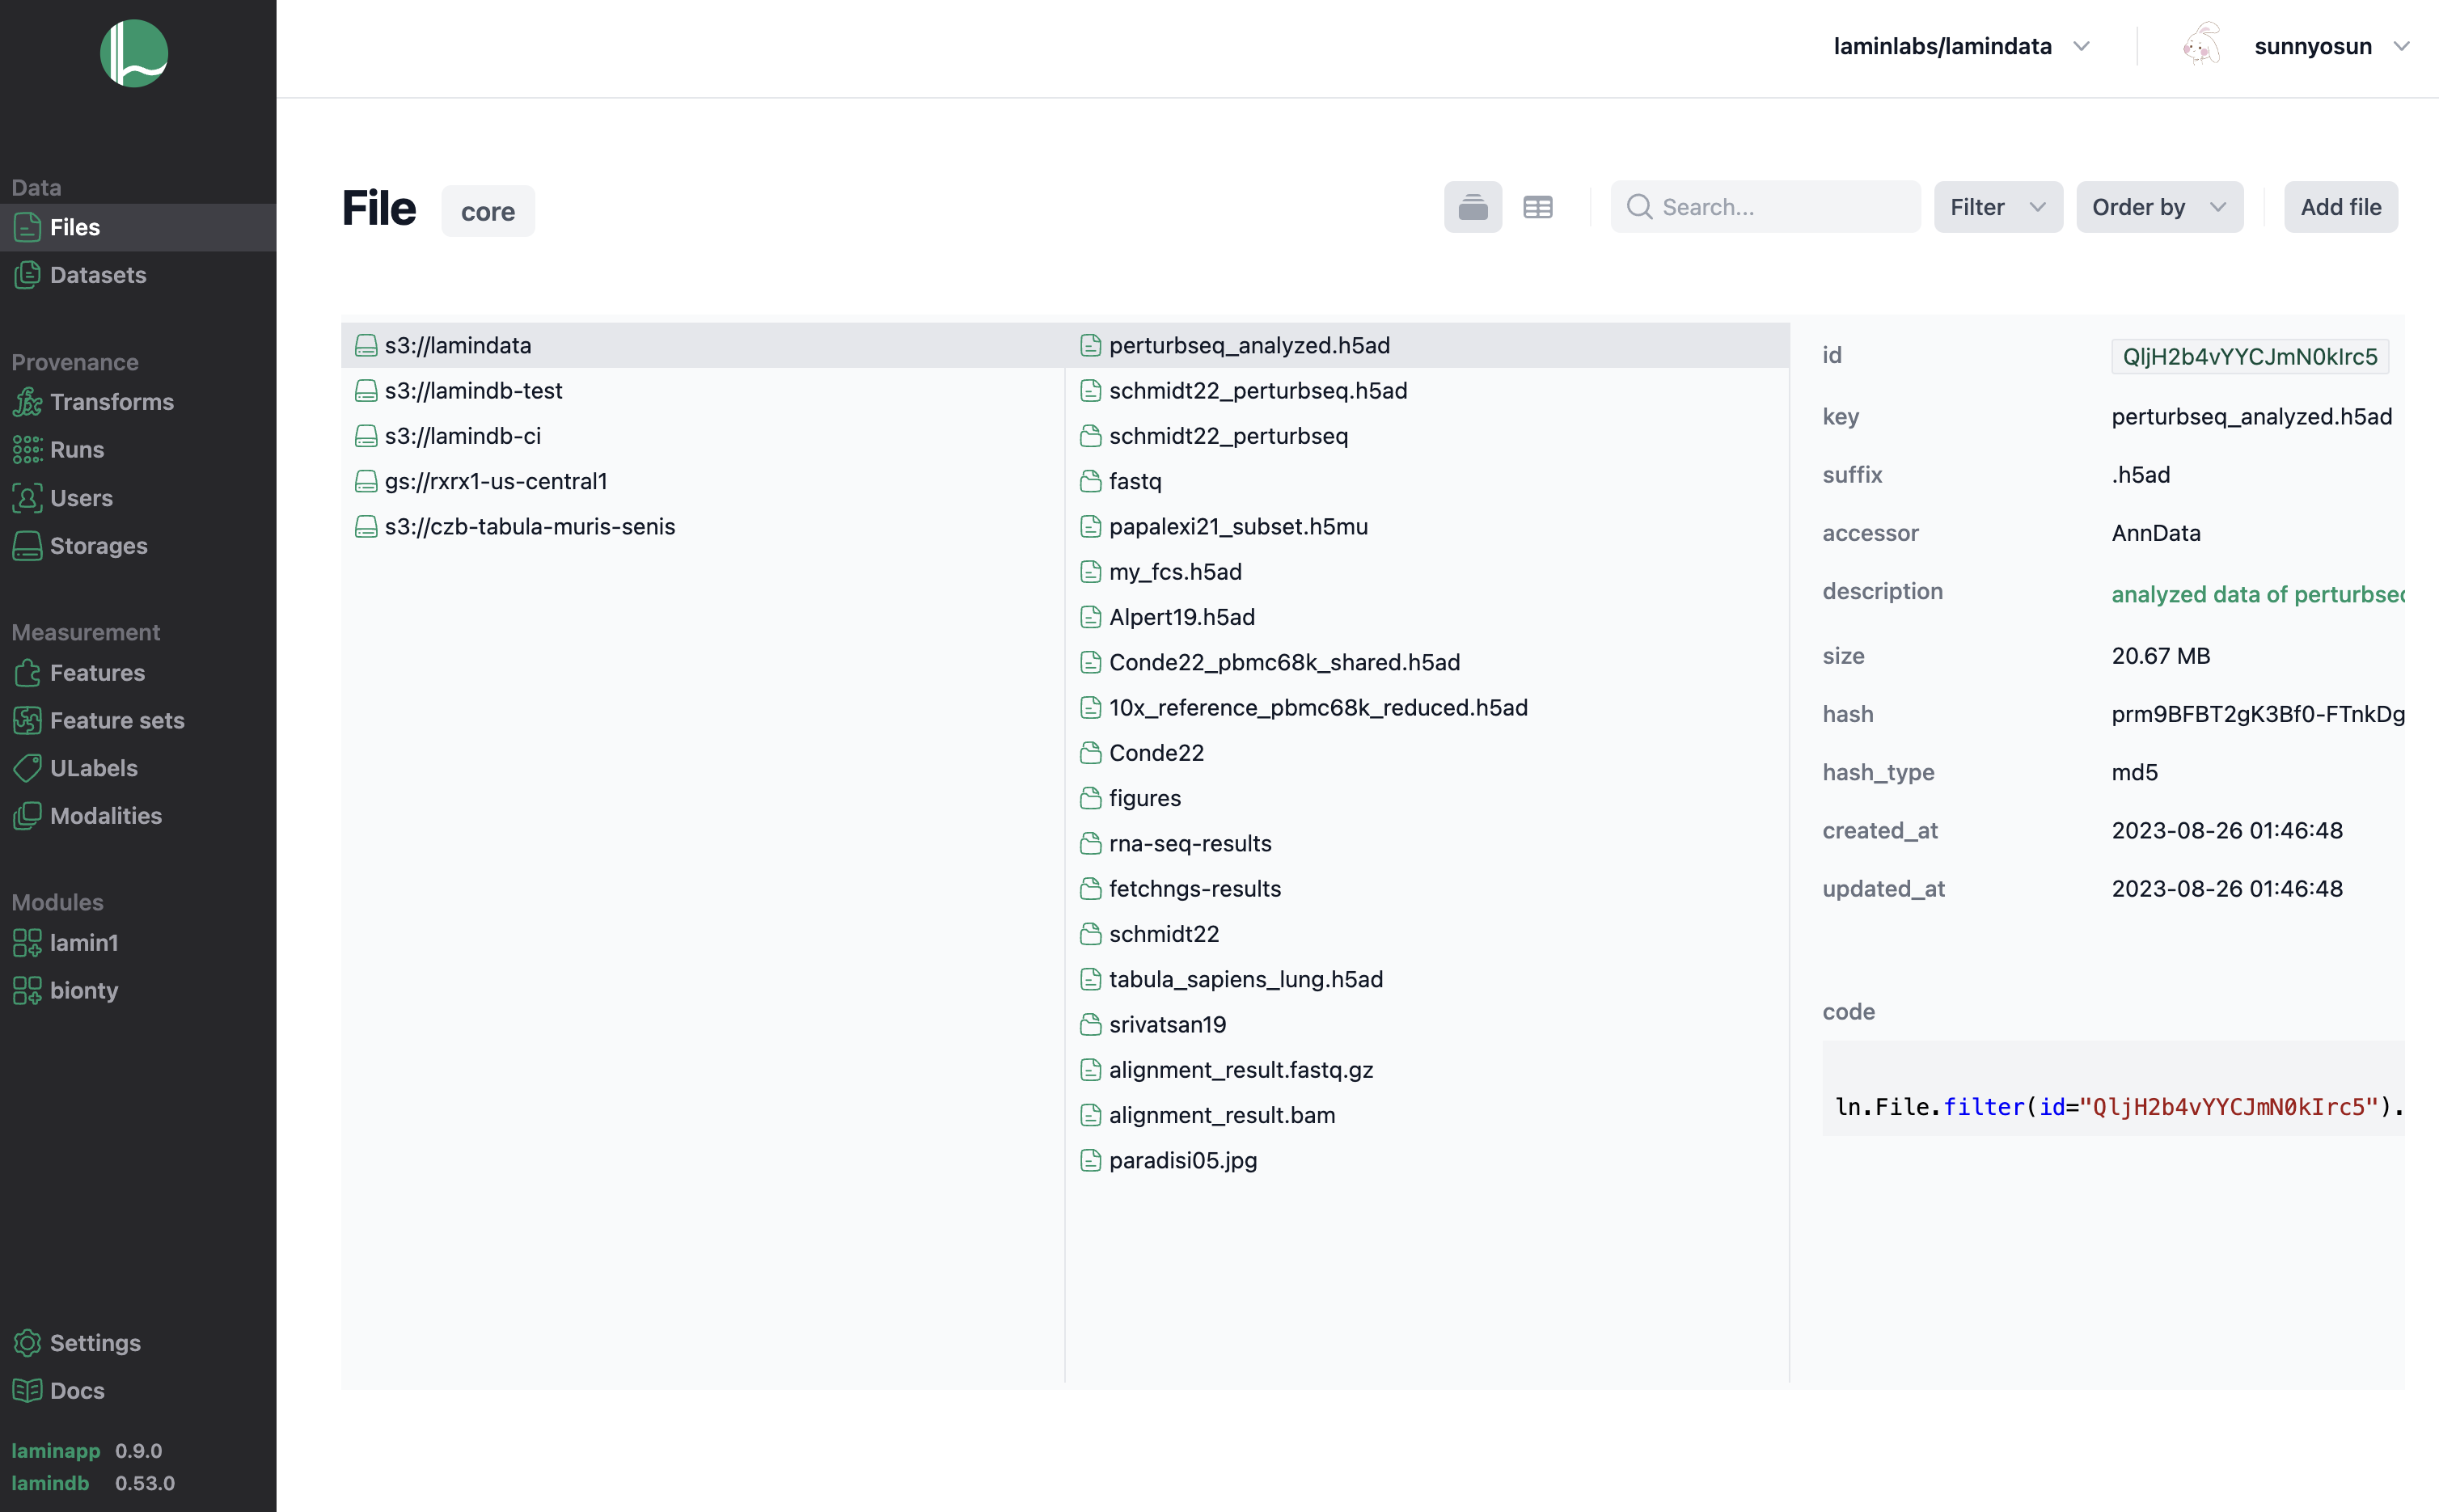The image size is (2439, 1512).
Task: Open the Order by dropdown
Action: (2159, 207)
